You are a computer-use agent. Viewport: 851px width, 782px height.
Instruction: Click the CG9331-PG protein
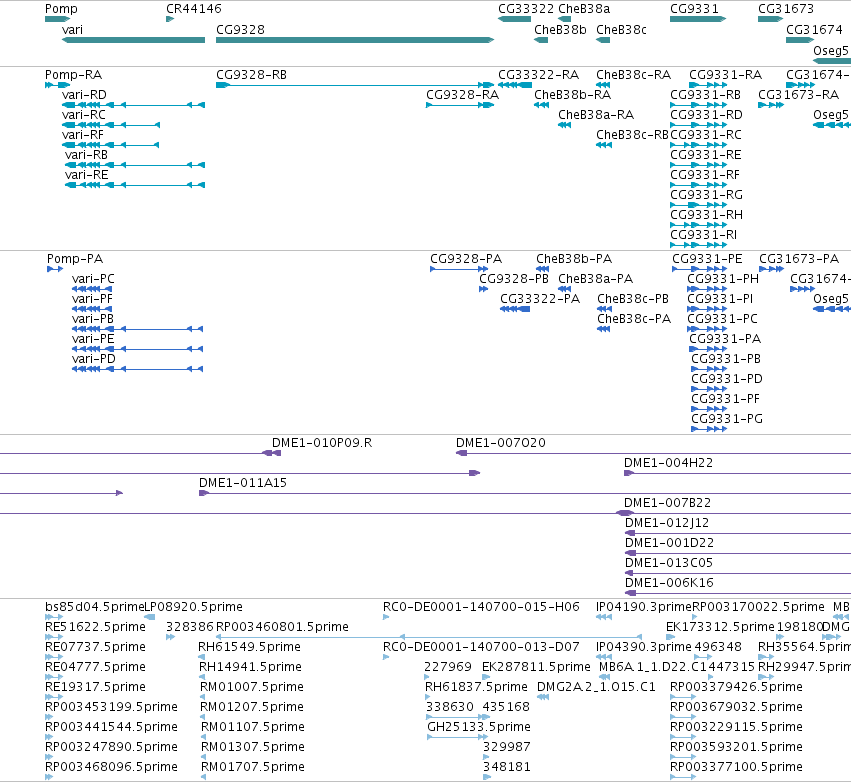point(709,429)
